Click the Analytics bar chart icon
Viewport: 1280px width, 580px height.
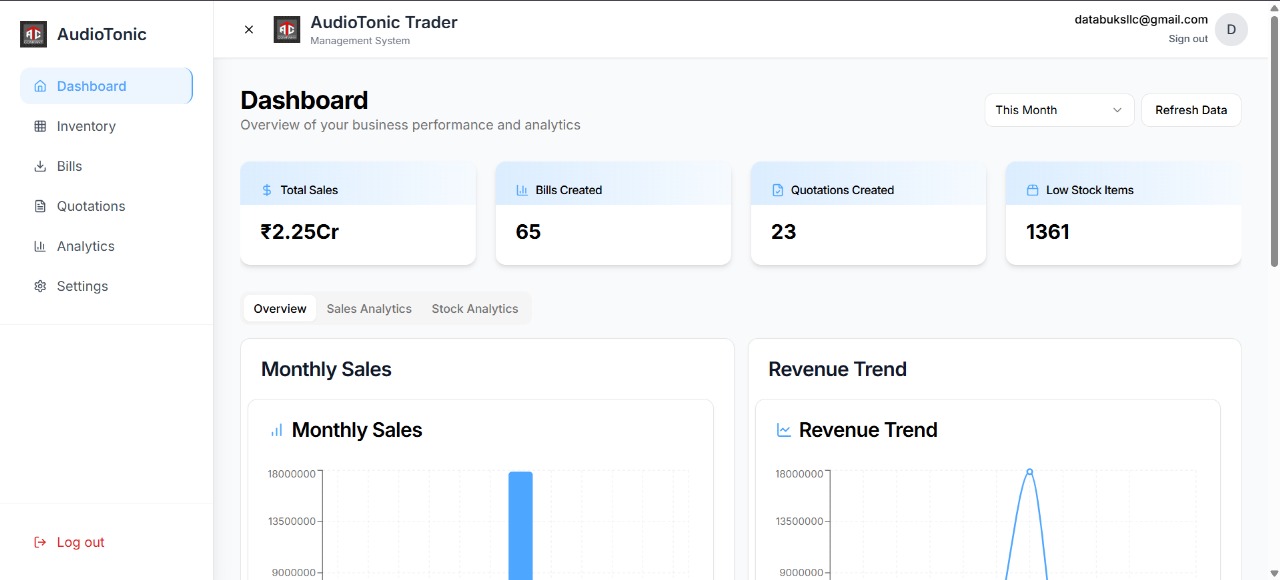[40, 246]
